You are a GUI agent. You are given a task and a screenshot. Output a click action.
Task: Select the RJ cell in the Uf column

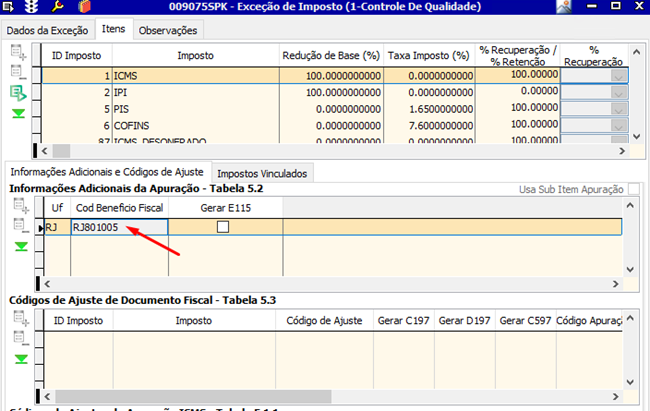point(57,227)
